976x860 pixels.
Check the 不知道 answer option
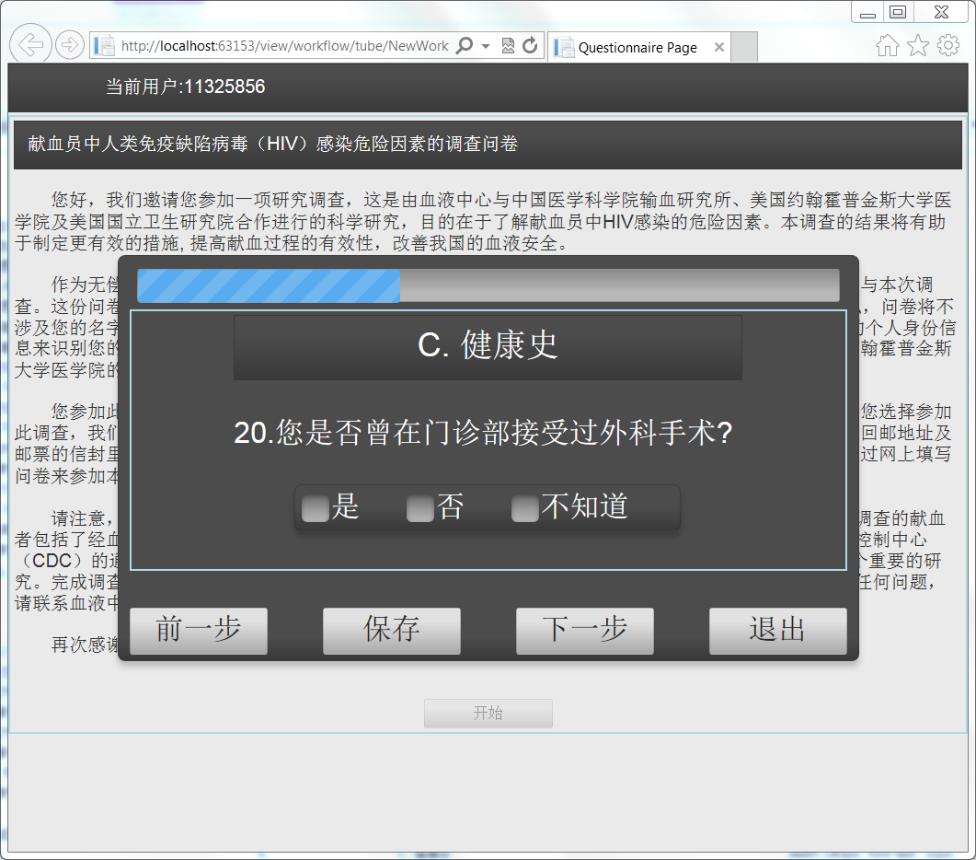click(525, 509)
